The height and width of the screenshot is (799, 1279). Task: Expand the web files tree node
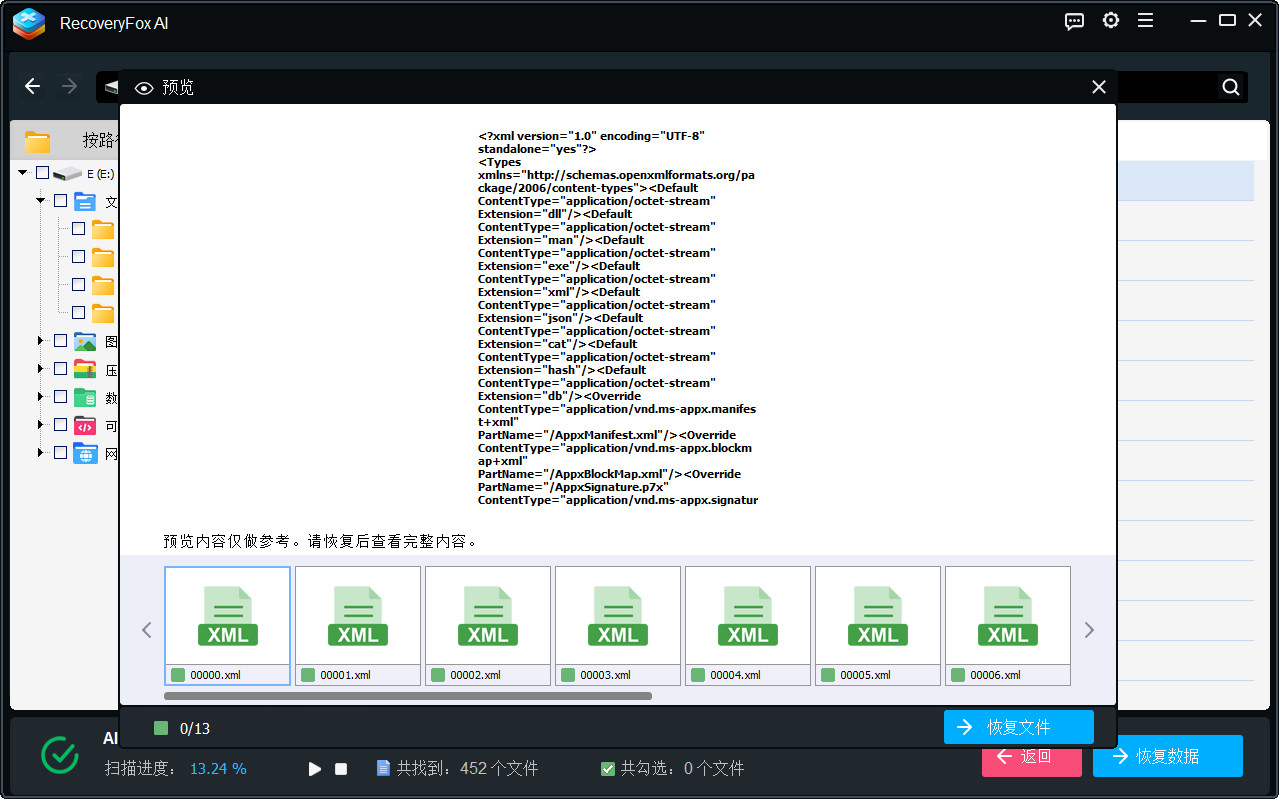point(41,453)
